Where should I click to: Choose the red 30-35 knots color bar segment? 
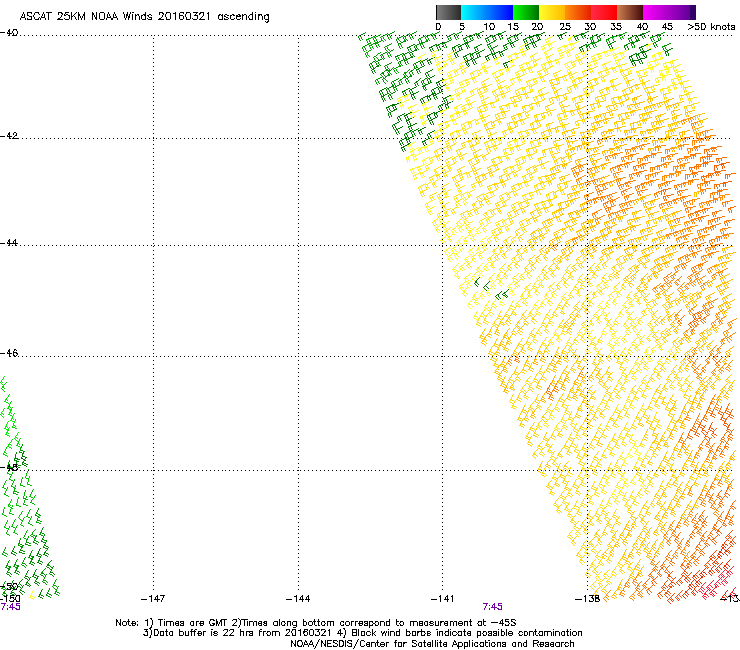coord(604,12)
